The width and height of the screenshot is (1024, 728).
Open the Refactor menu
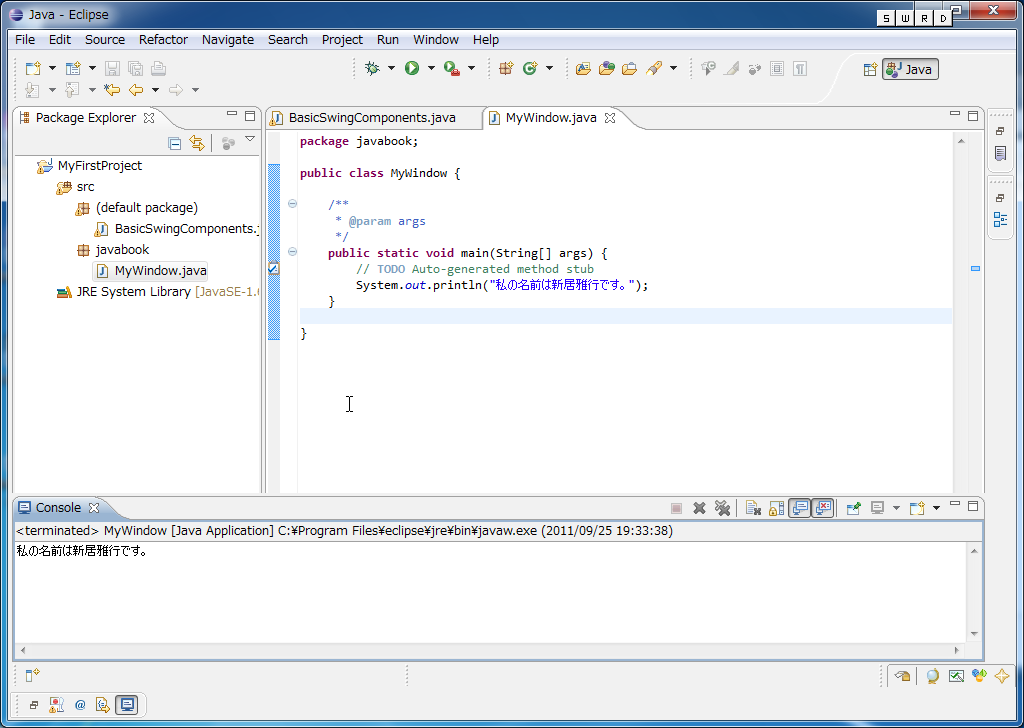tap(163, 39)
